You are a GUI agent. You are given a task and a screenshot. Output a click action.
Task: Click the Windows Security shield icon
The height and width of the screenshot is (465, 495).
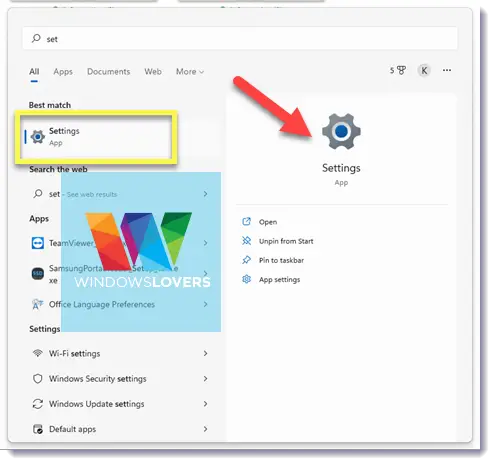38,379
